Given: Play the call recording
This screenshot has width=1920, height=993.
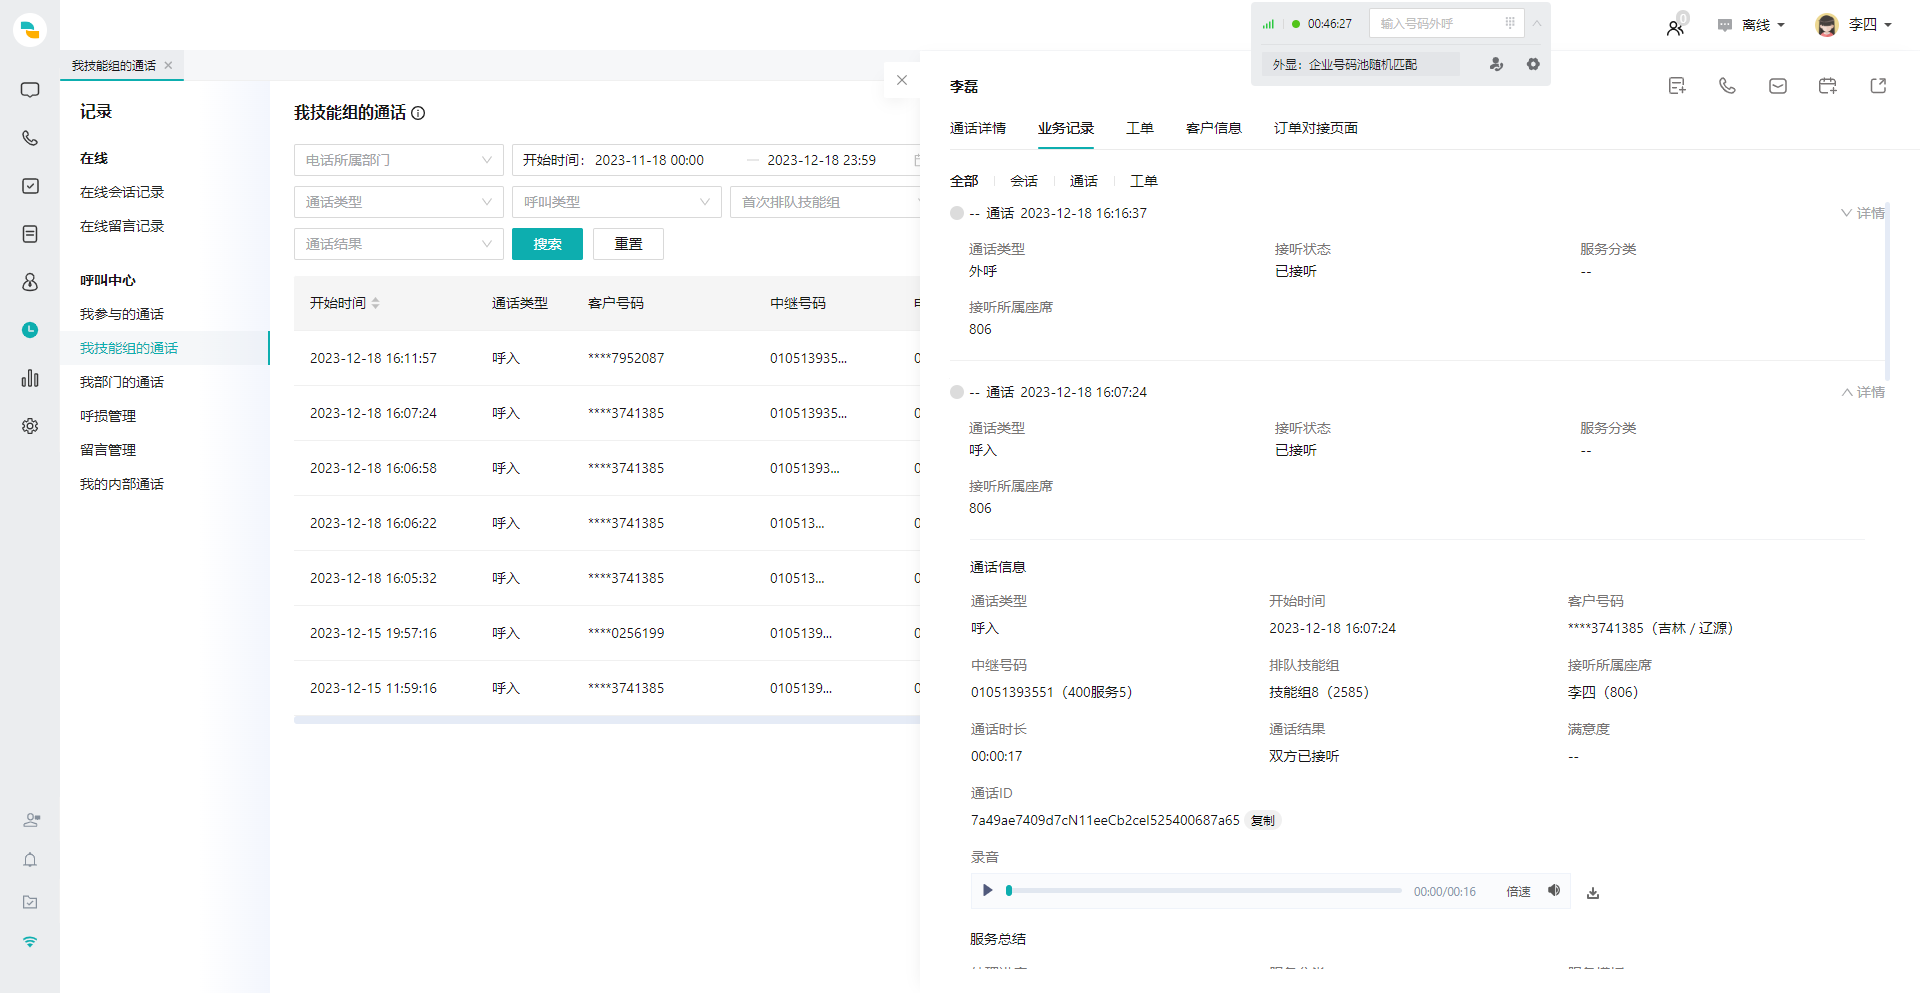Looking at the screenshot, I should coord(987,890).
